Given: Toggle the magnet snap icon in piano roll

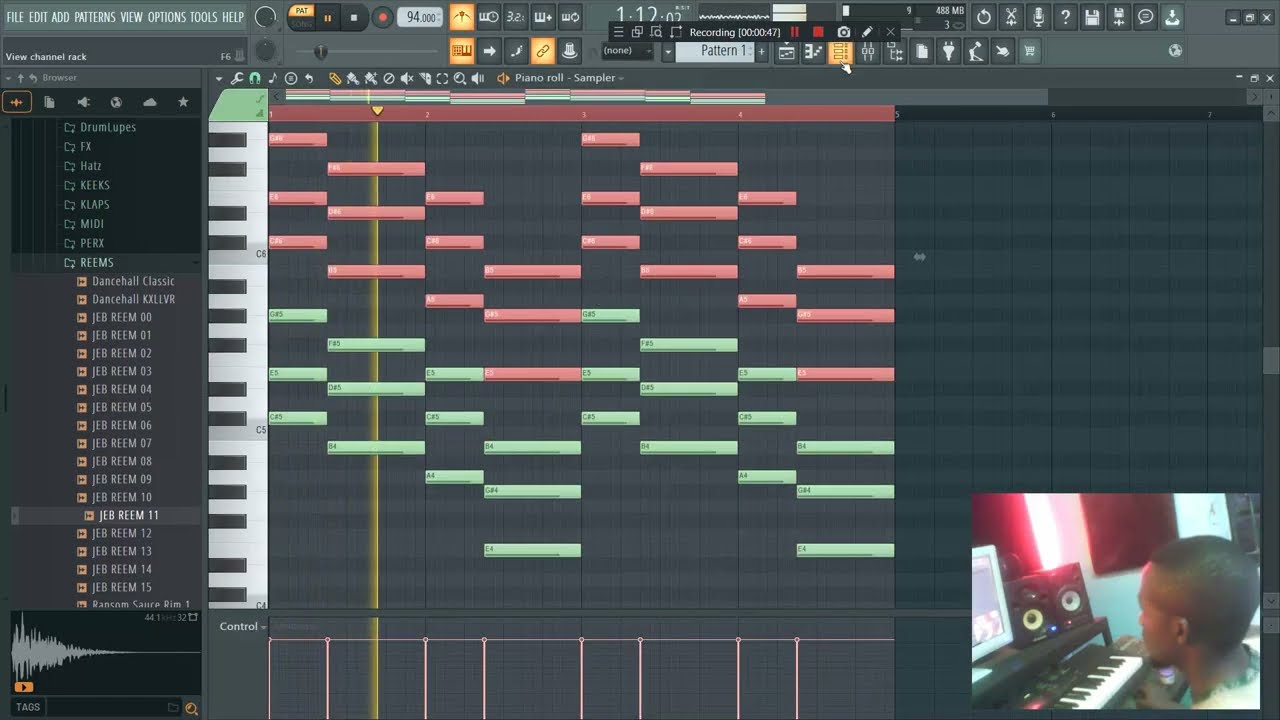Looking at the screenshot, I should 255,78.
